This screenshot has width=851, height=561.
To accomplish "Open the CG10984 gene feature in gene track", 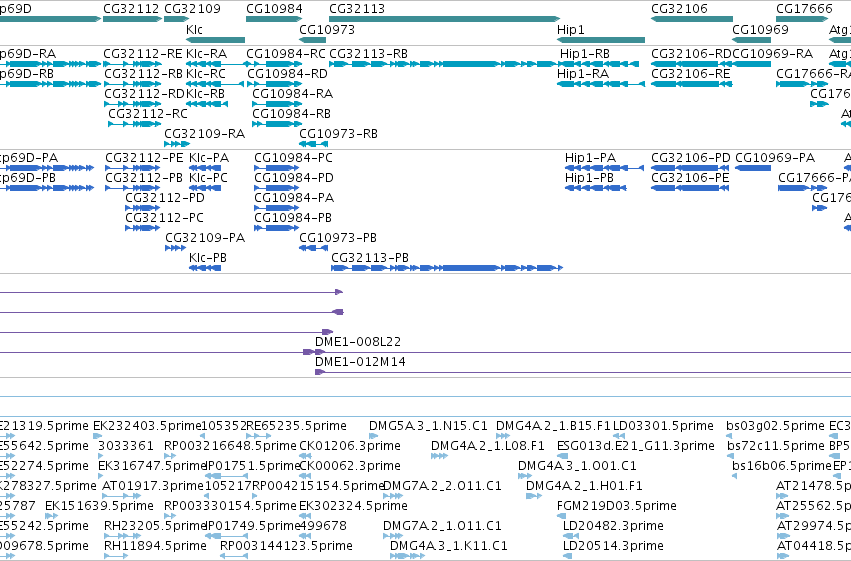I will pyautogui.click(x=274, y=19).
